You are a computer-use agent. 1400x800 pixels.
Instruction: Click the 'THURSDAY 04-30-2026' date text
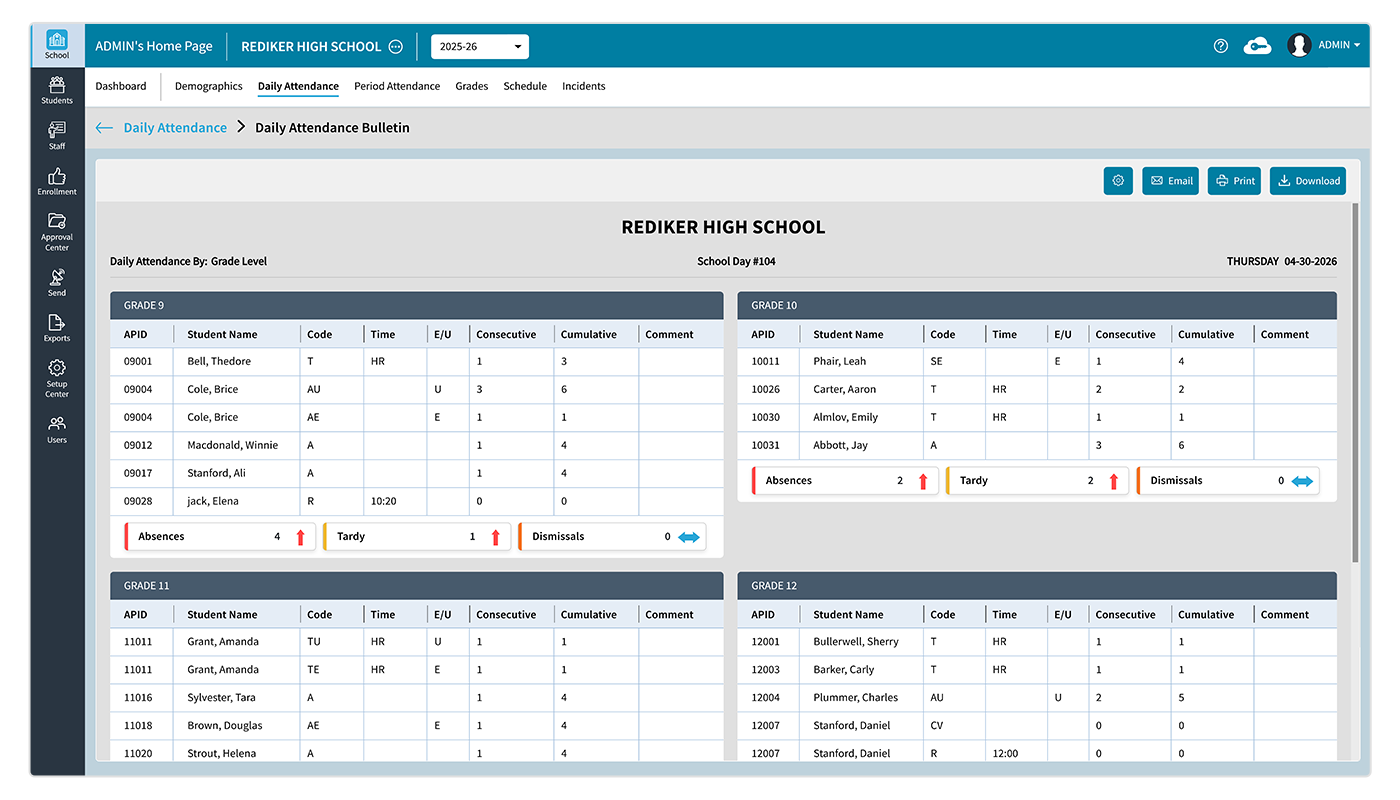click(x=1282, y=261)
